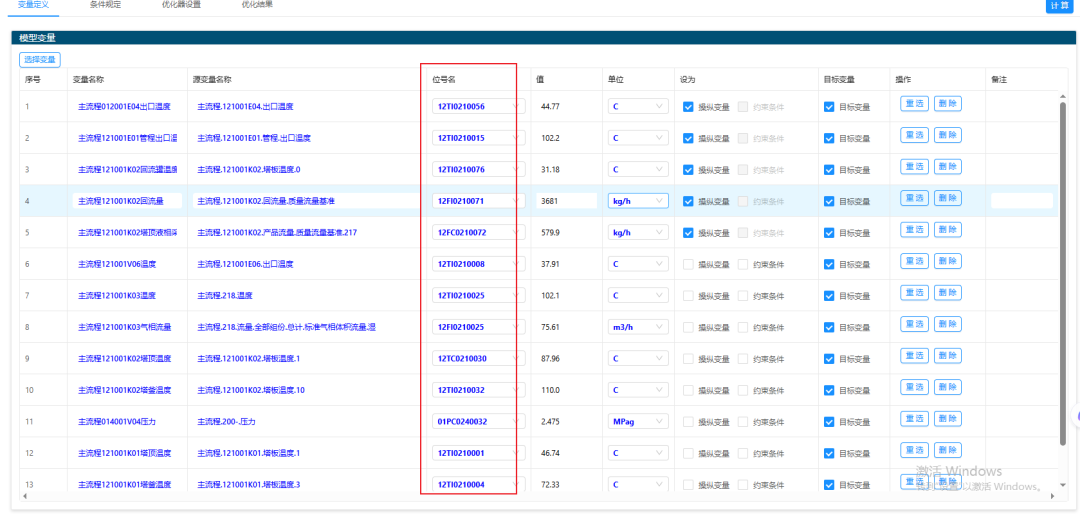The image size is (1080, 517).
Task: Open the 12TI0210056 tag name dropdown
Action: [x=479, y=107]
